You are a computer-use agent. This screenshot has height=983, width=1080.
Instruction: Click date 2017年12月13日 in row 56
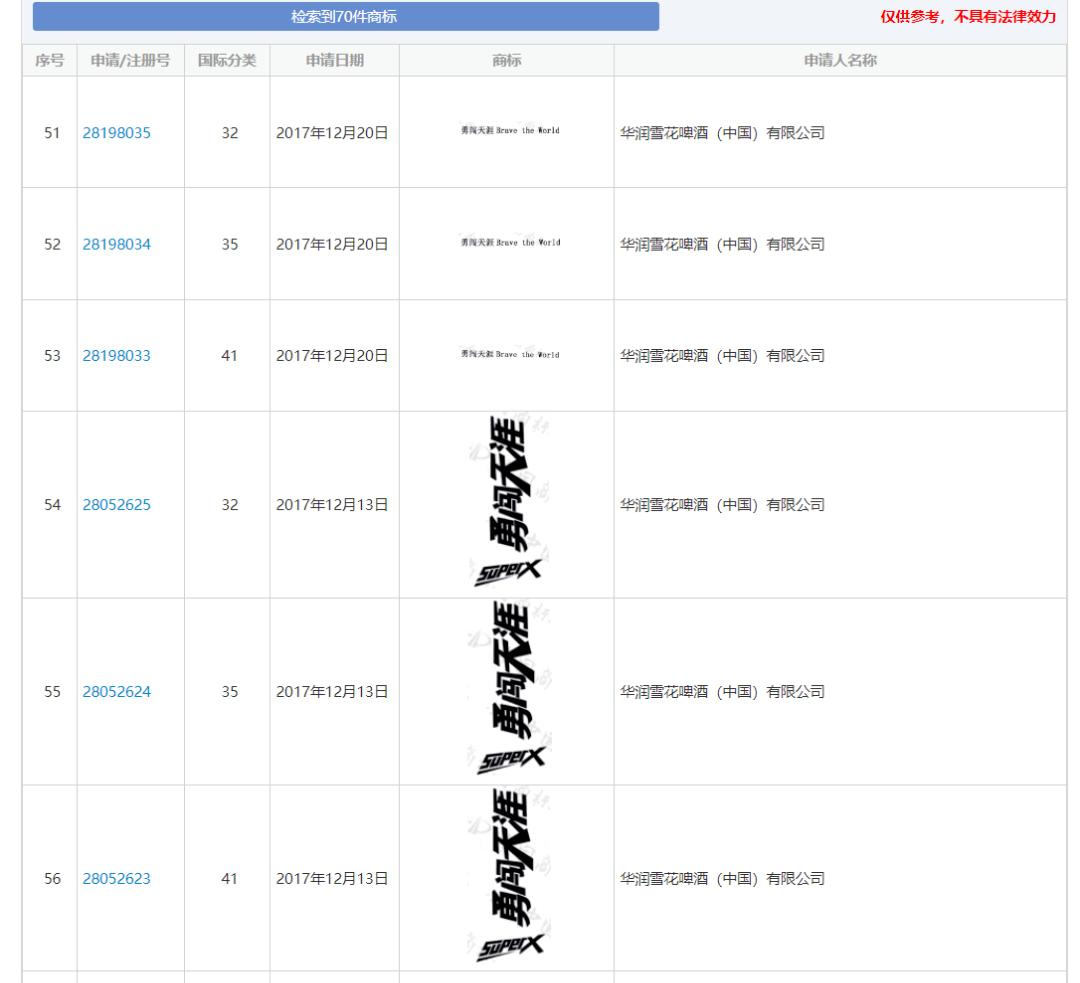[332, 879]
